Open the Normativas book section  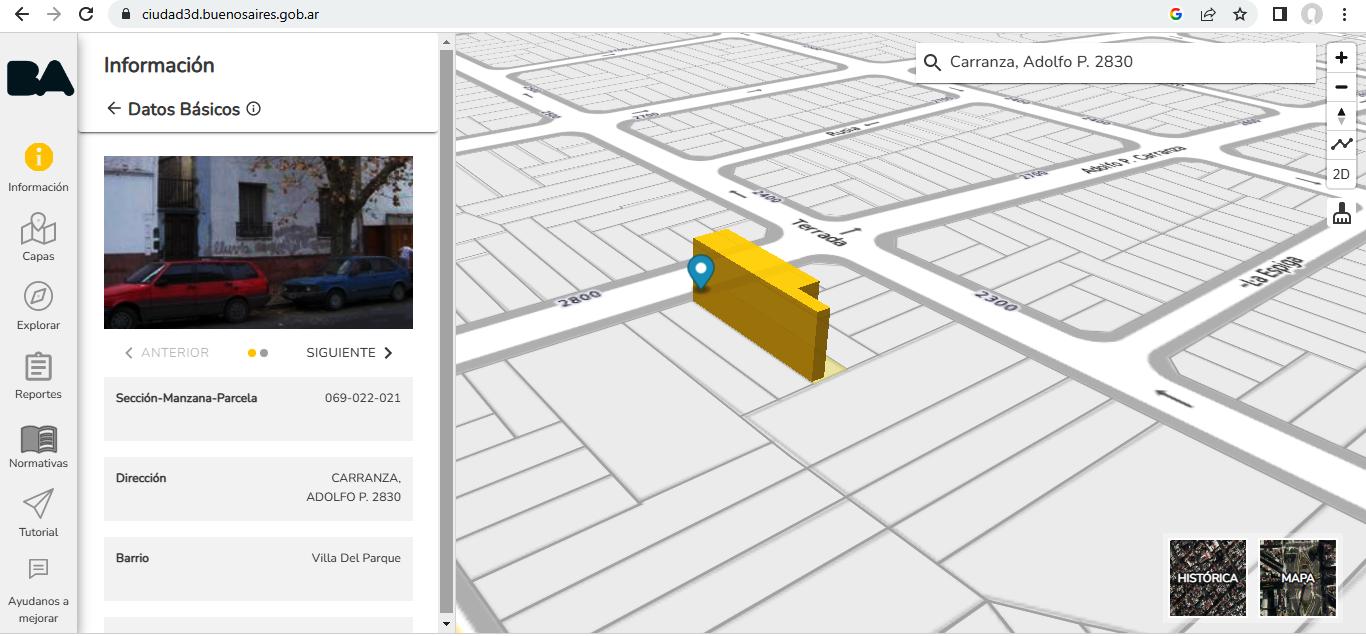(x=38, y=445)
